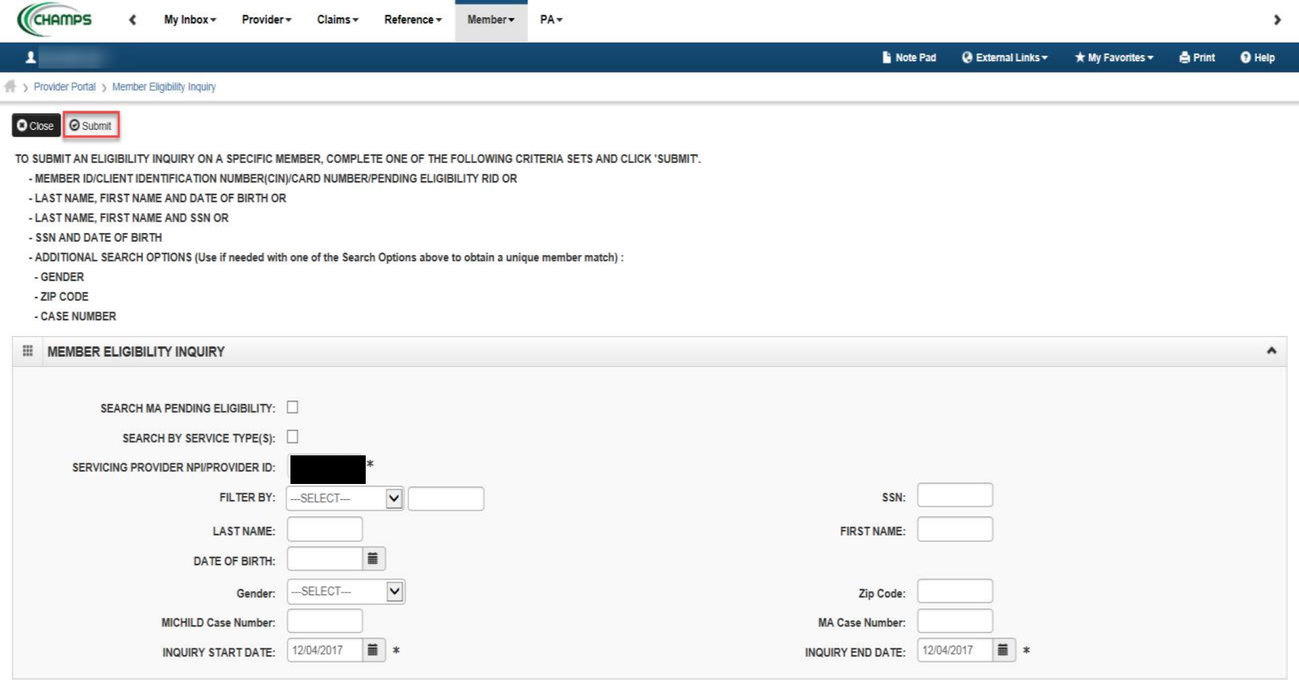
Task: Click the CHAMPS logo
Action: 55,19
